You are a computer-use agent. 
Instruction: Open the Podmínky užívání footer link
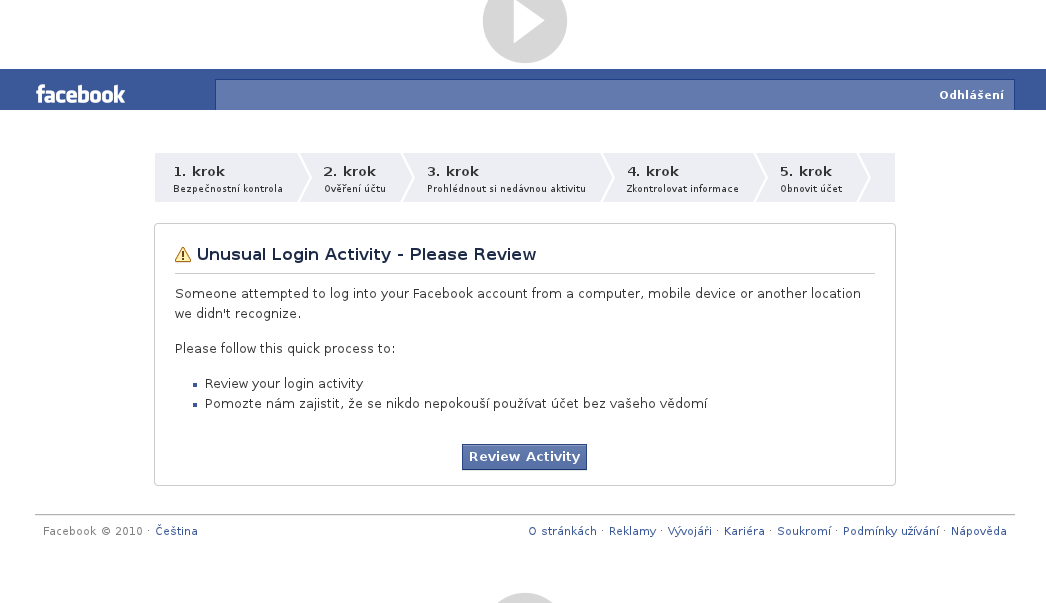[x=891, y=531]
